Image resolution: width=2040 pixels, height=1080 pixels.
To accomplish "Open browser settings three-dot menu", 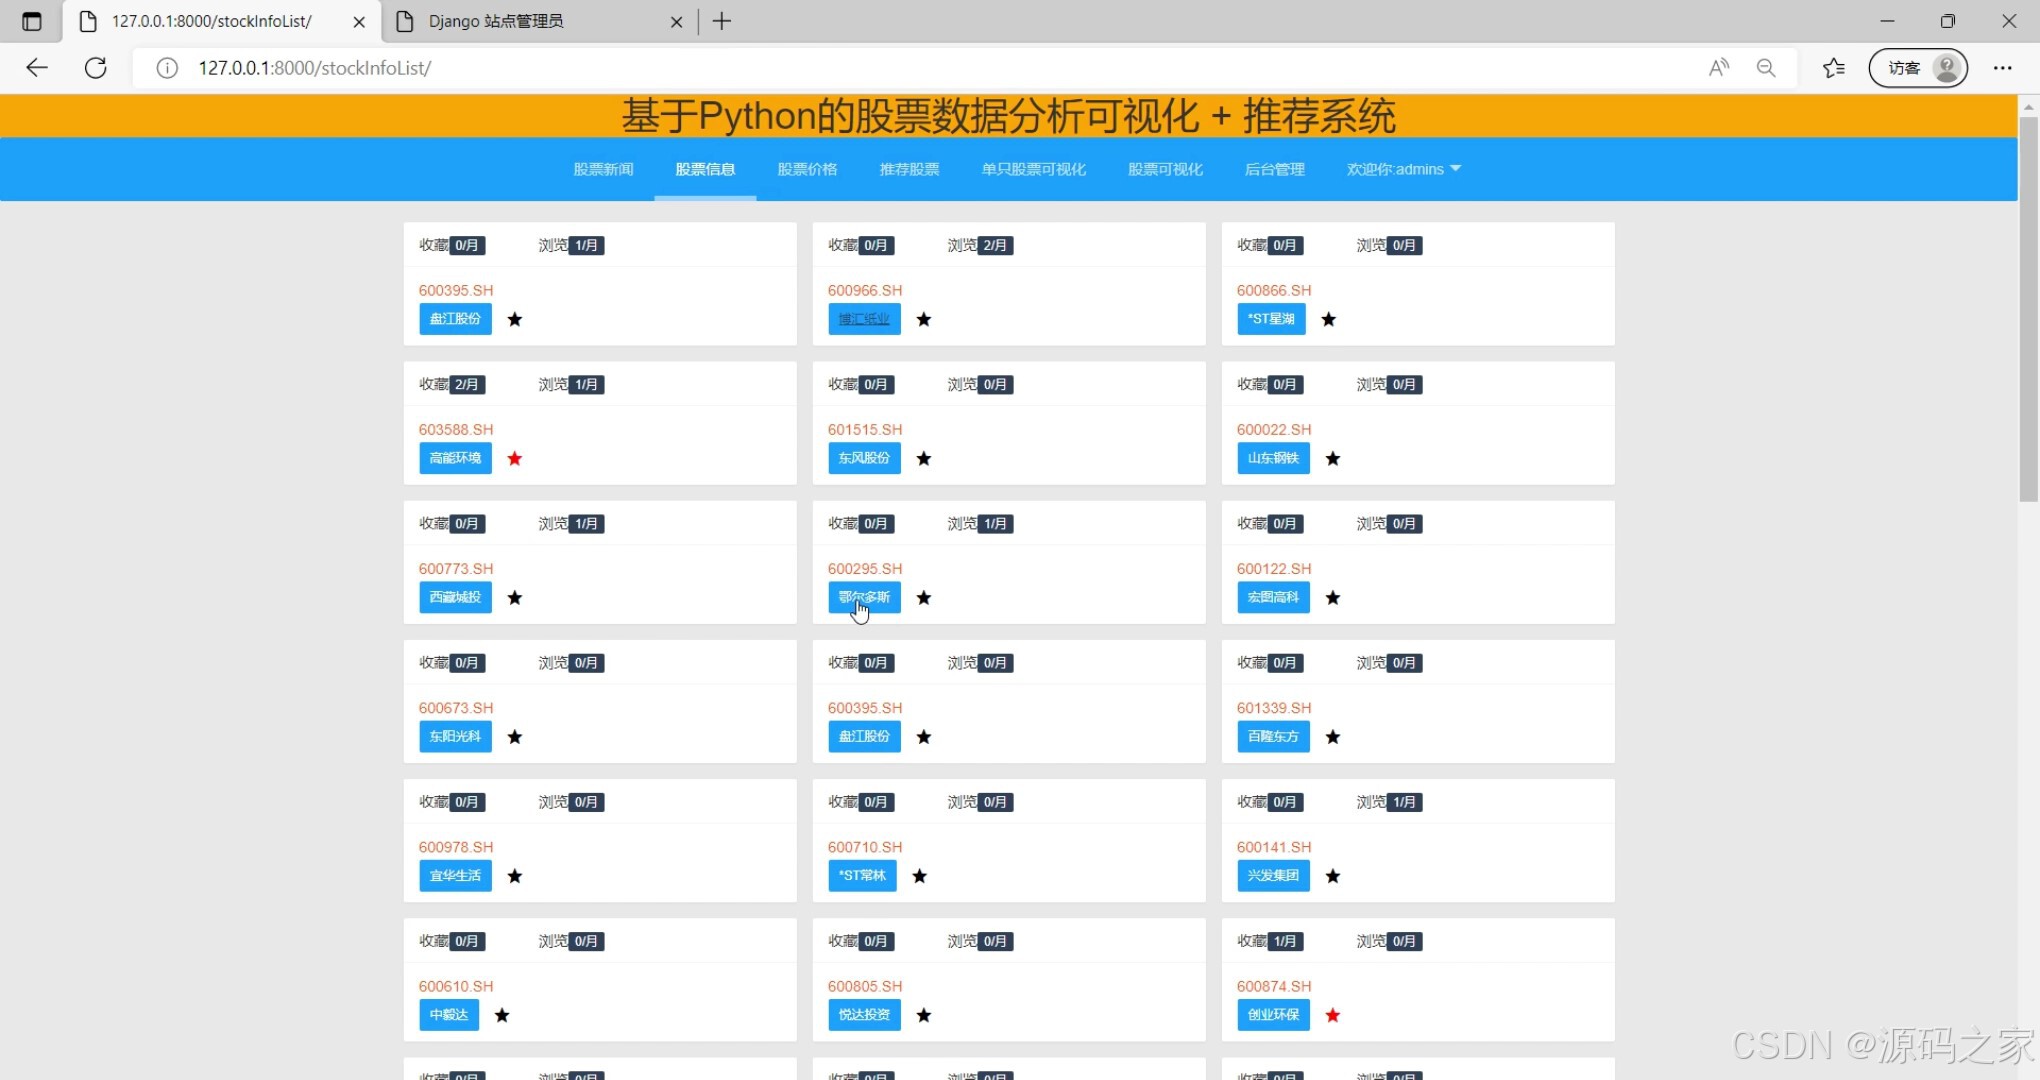I will pyautogui.click(x=2002, y=68).
